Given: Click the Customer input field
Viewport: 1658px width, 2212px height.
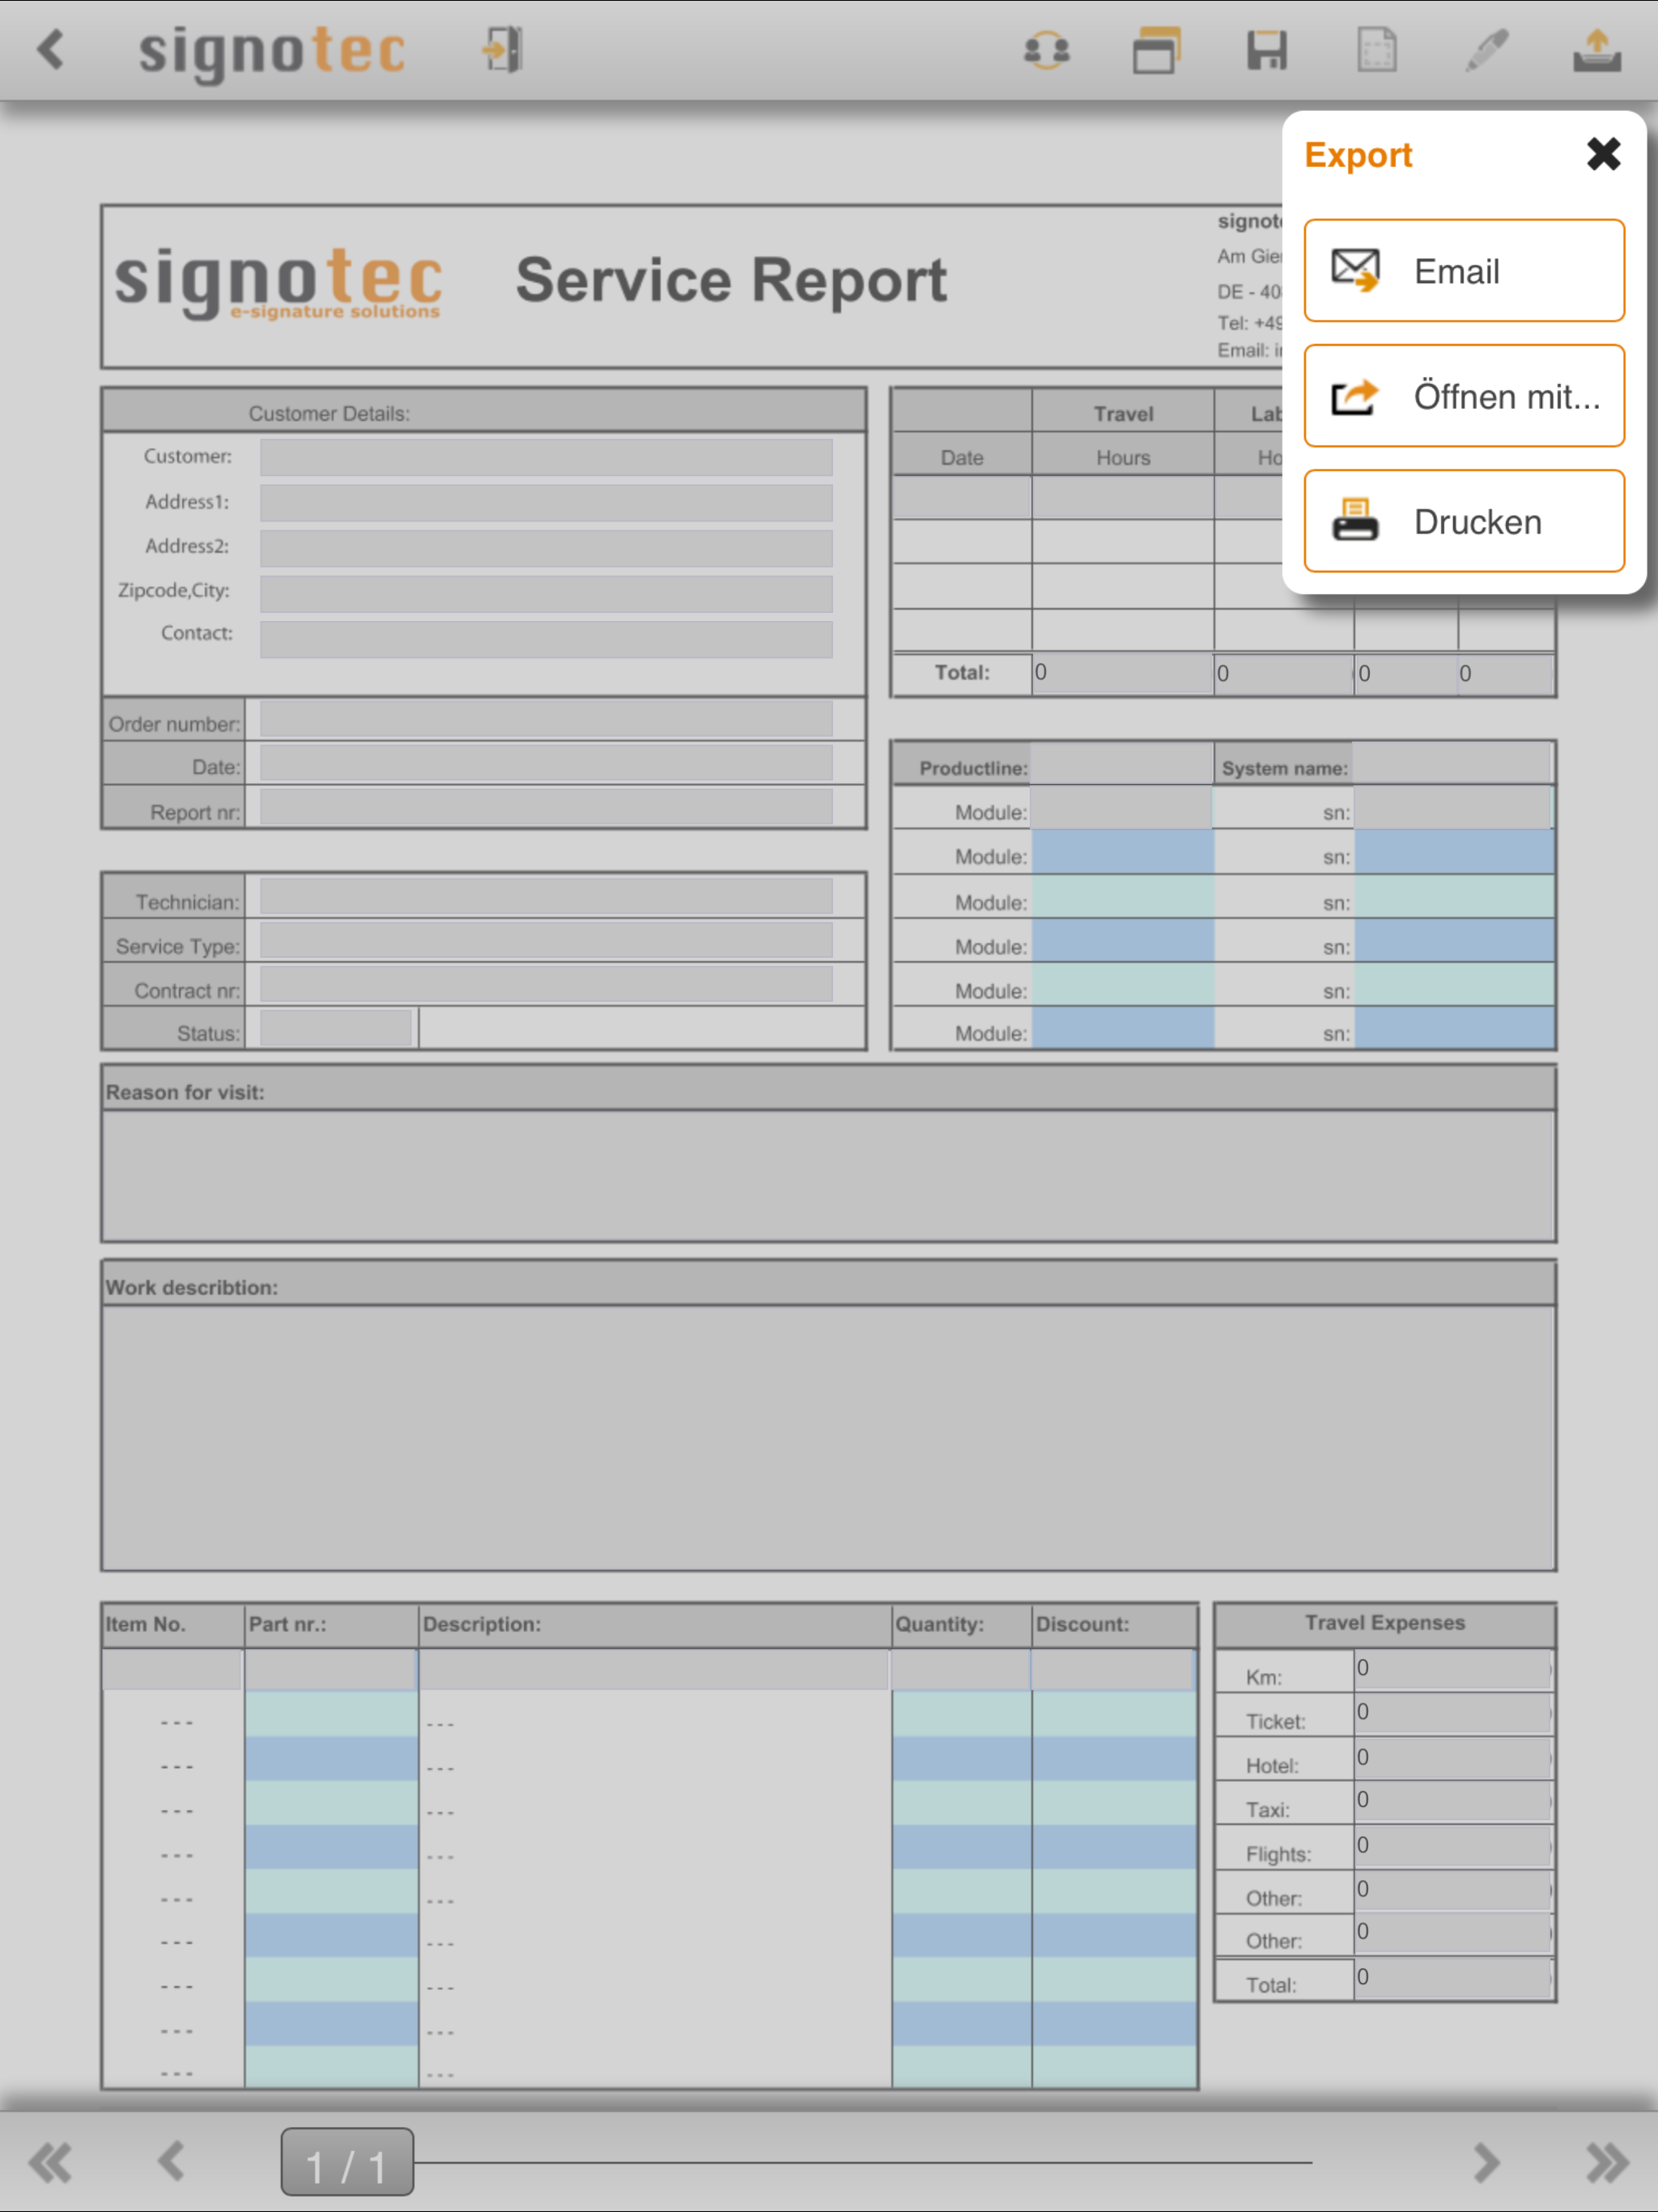Looking at the screenshot, I should click(x=546, y=457).
